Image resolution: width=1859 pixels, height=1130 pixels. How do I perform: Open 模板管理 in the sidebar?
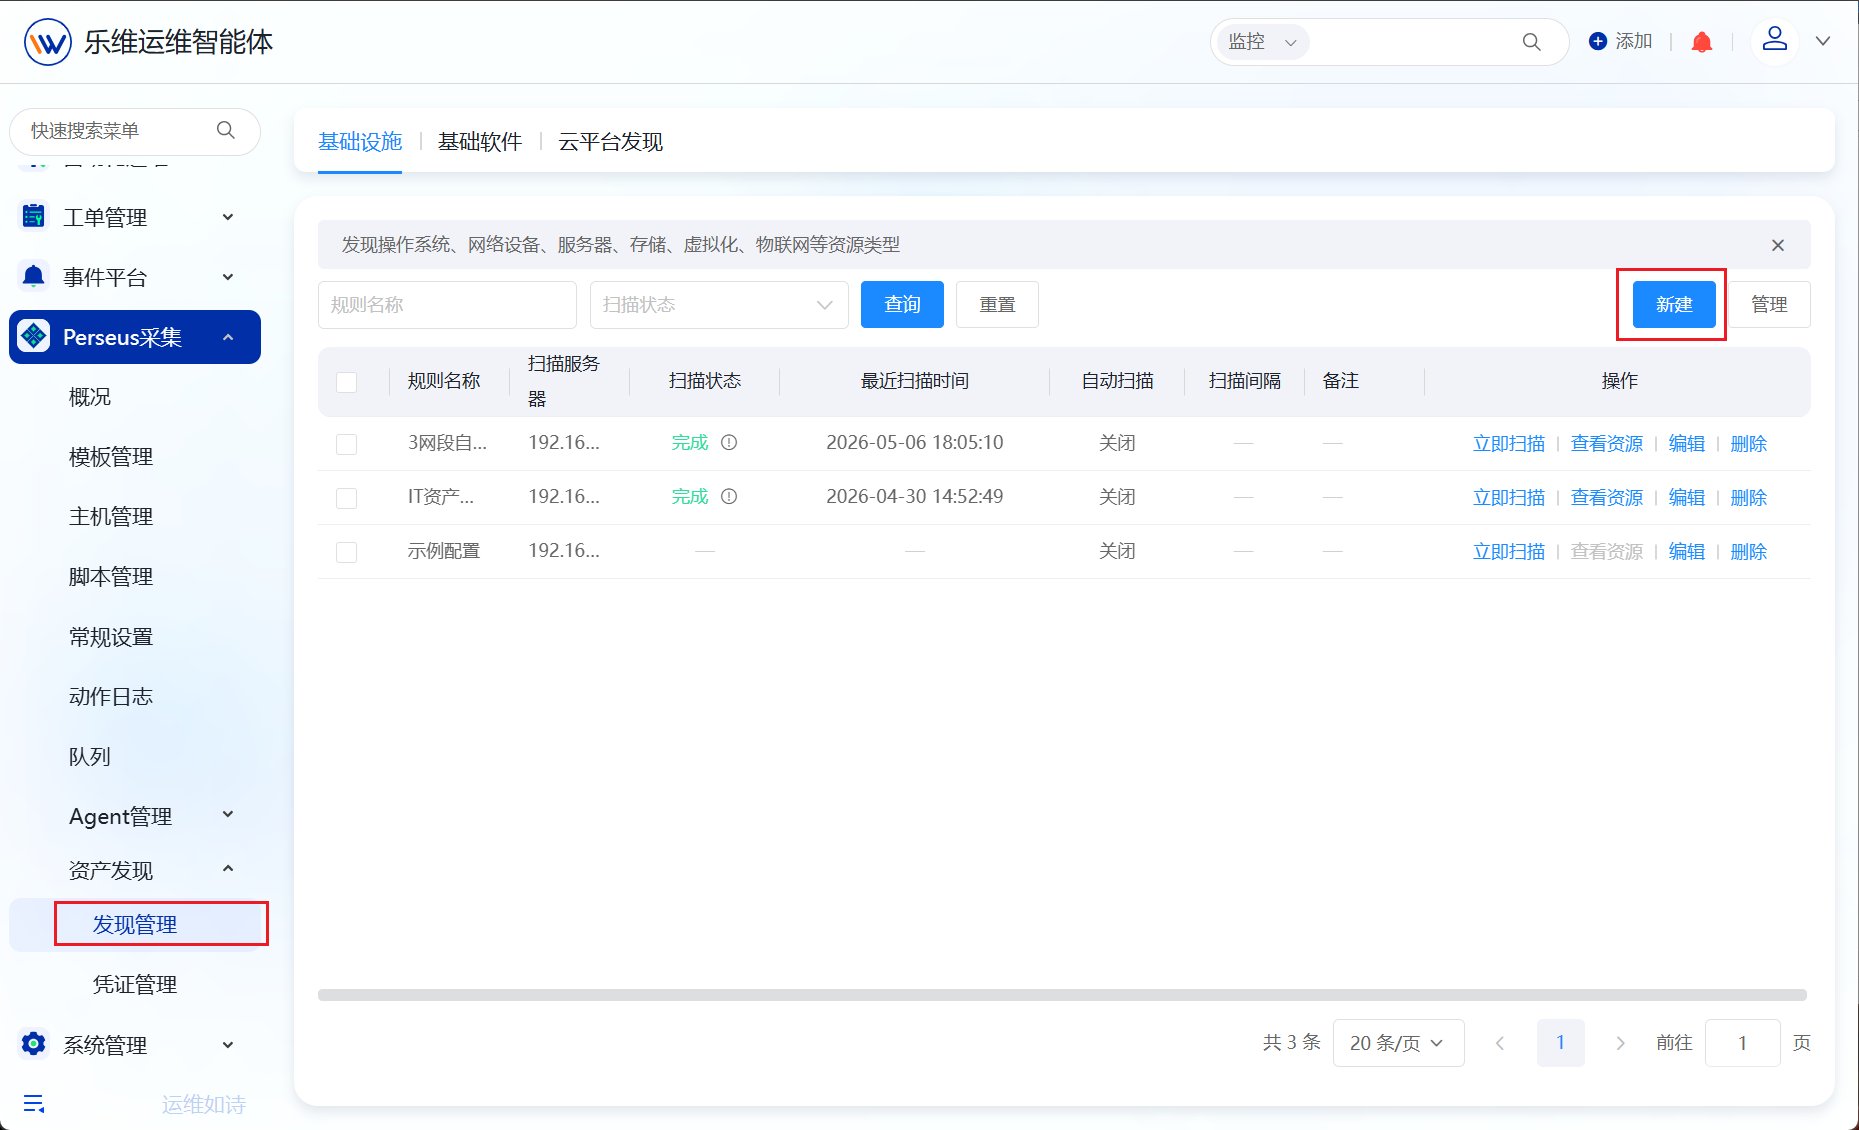[111, 457]
